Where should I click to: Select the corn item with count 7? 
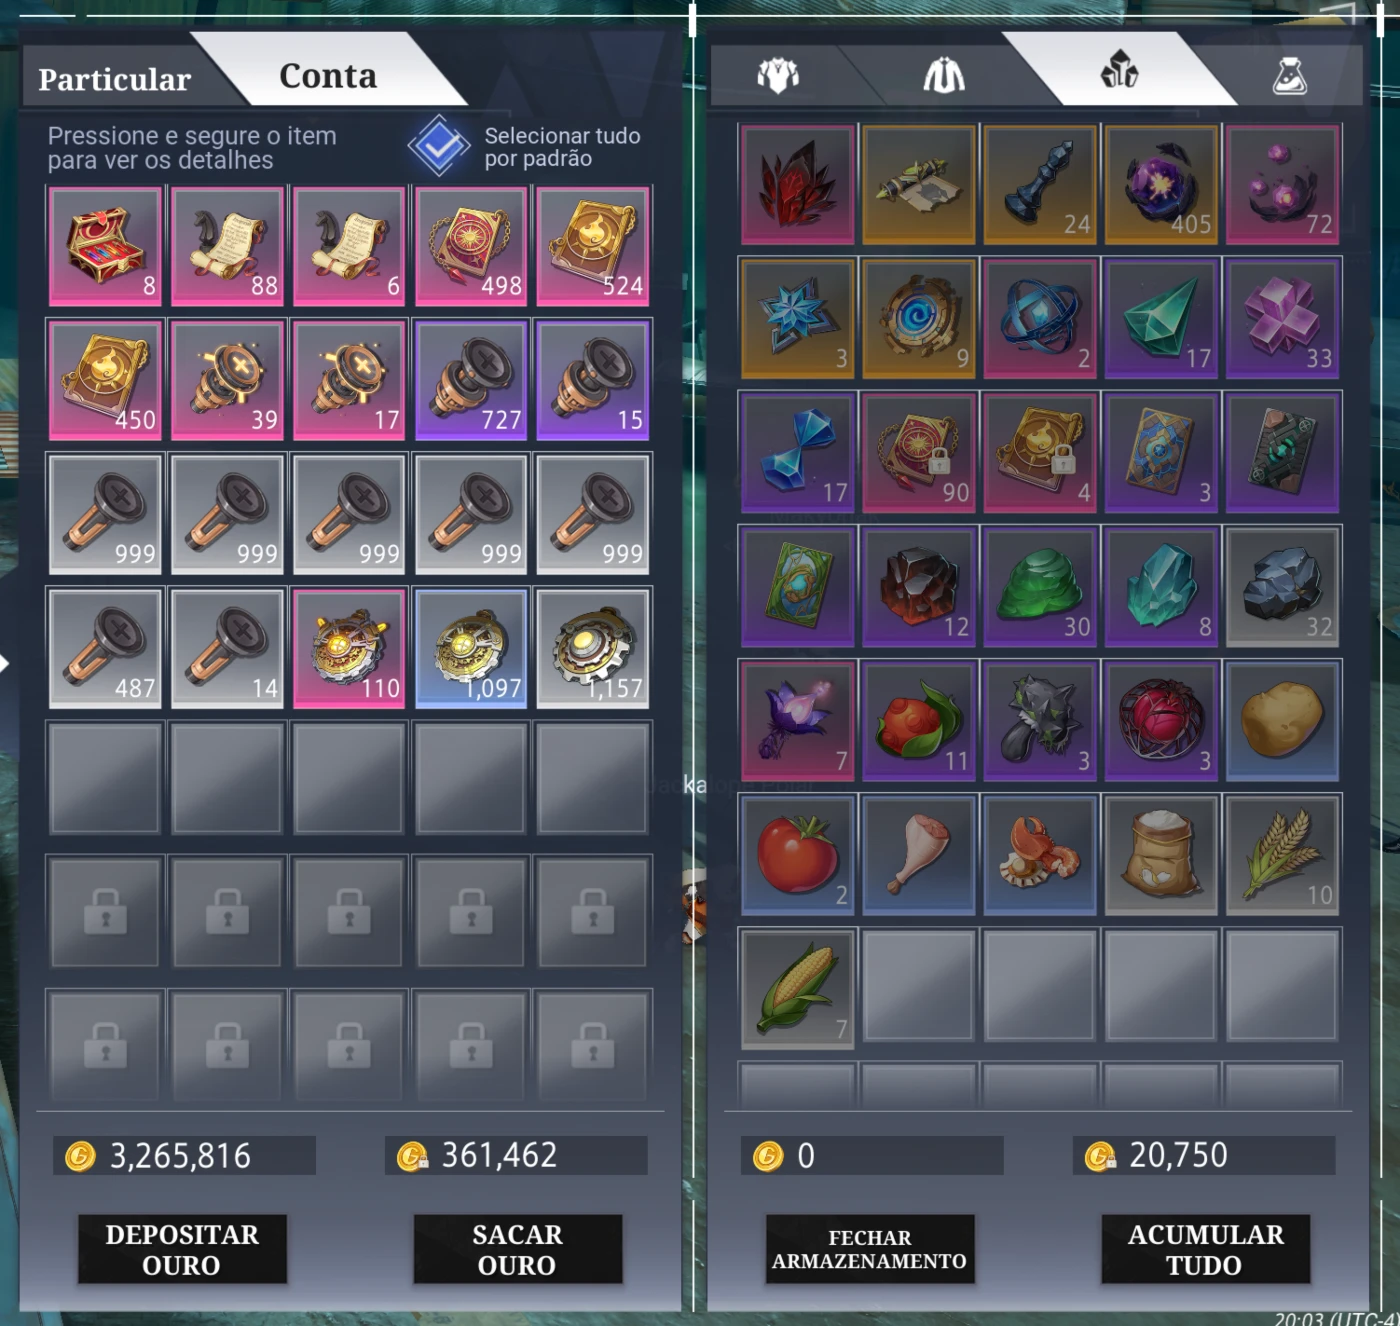pyautogui.click(x=798, y=989)
